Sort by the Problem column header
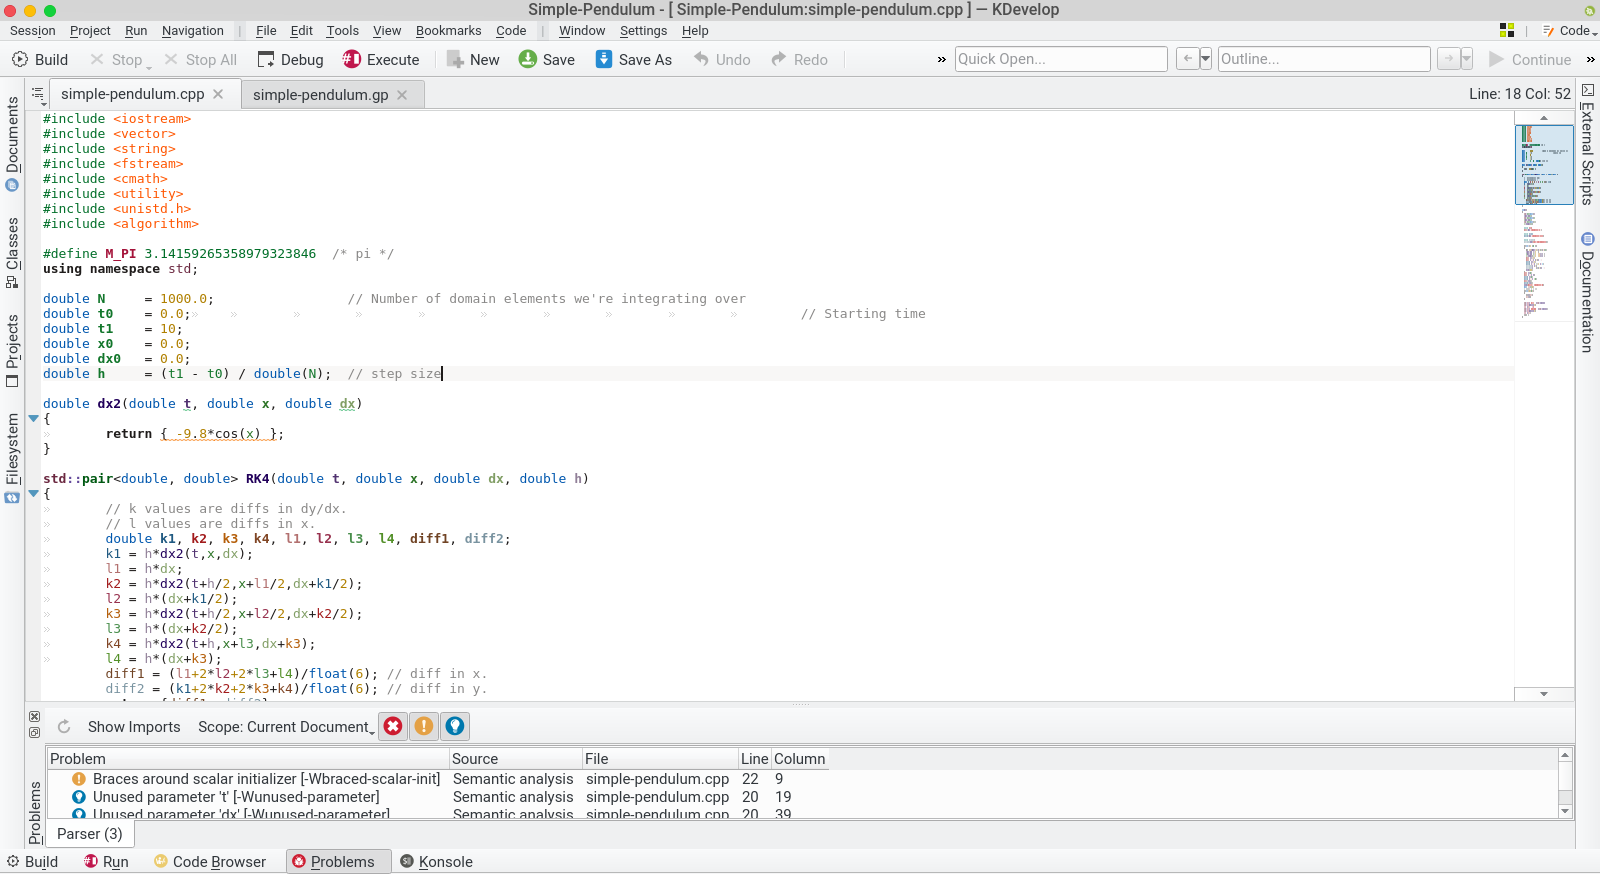 click(248, 759)
